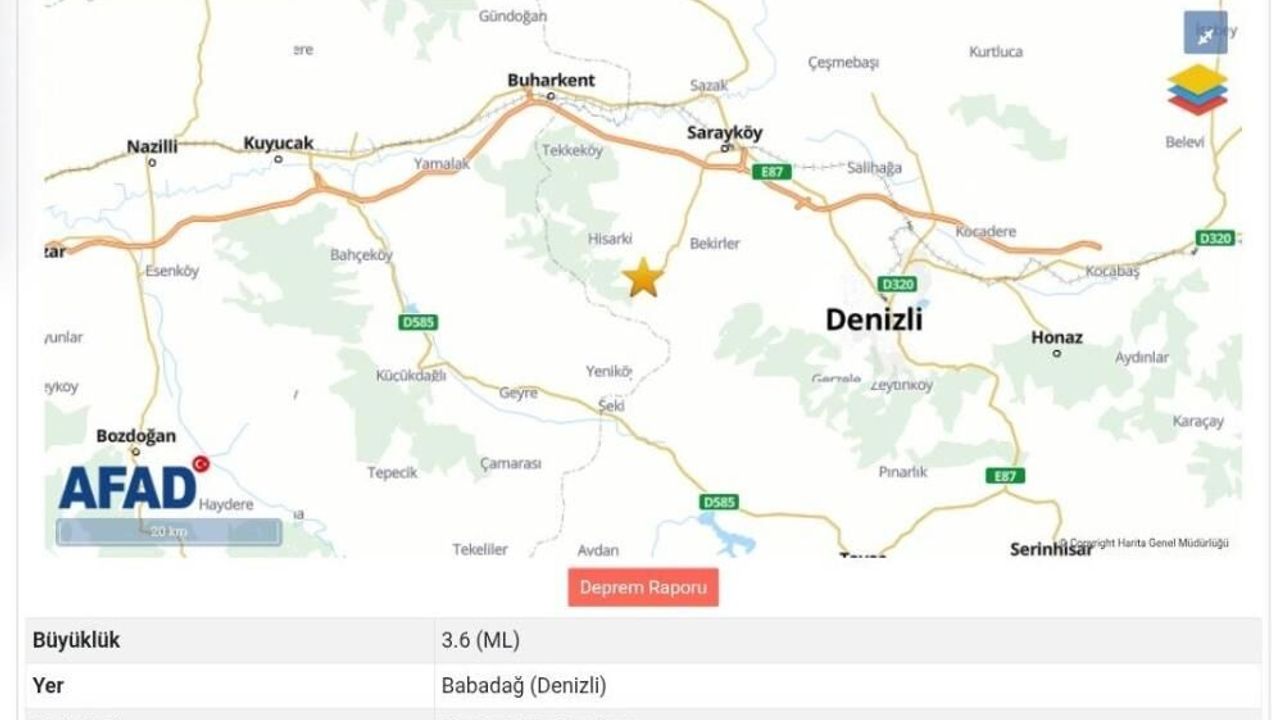Click the fullscreen toggle icon on map
The height and width of the screenshot is (720, 1280).
tap(1205, 34)
